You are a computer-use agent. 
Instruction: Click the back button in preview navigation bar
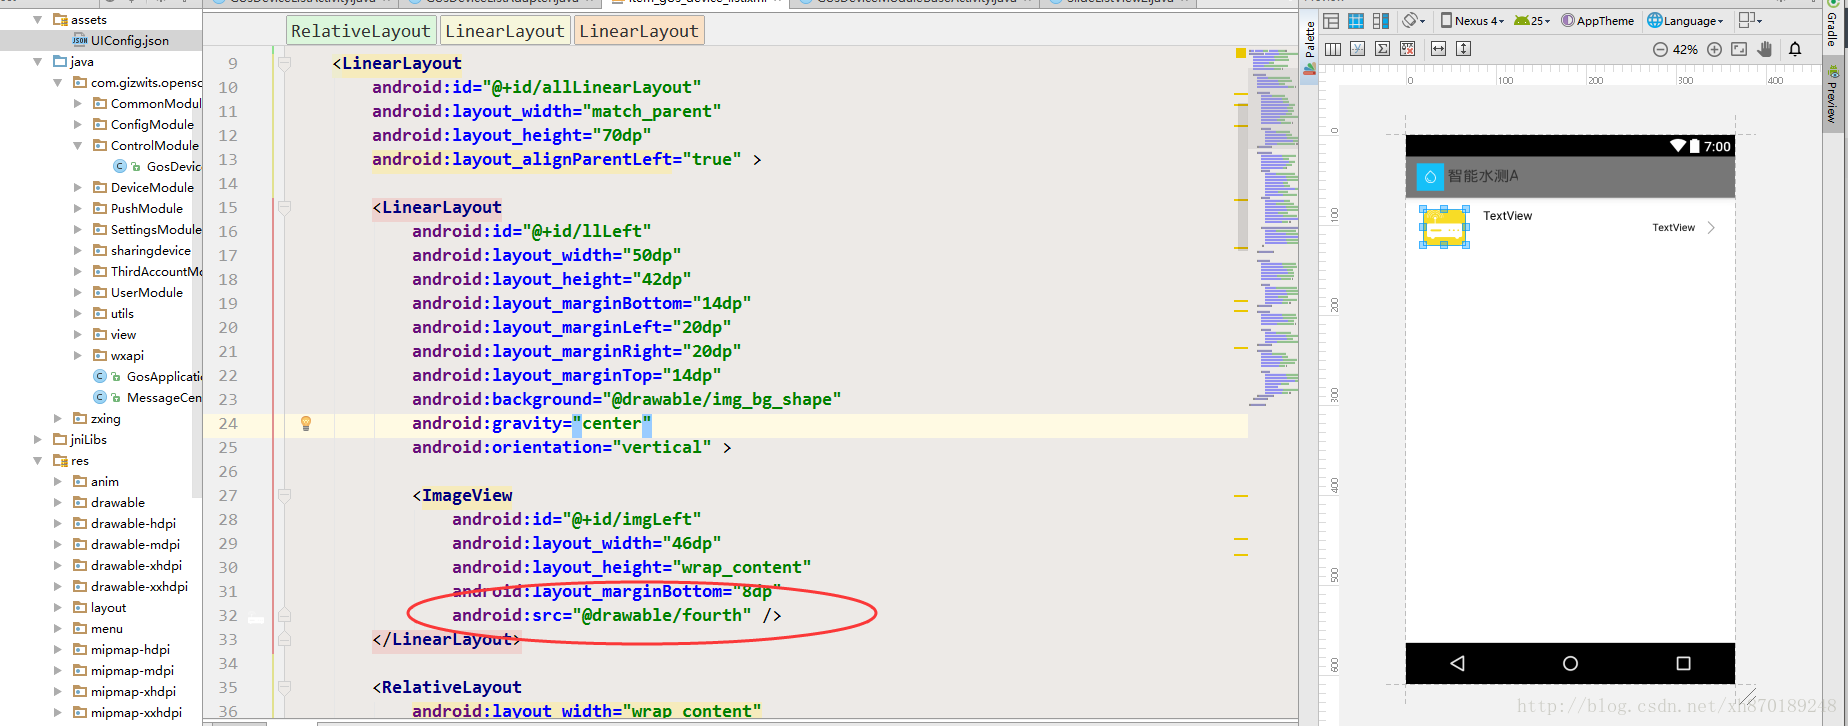(x=1458, y=664)
